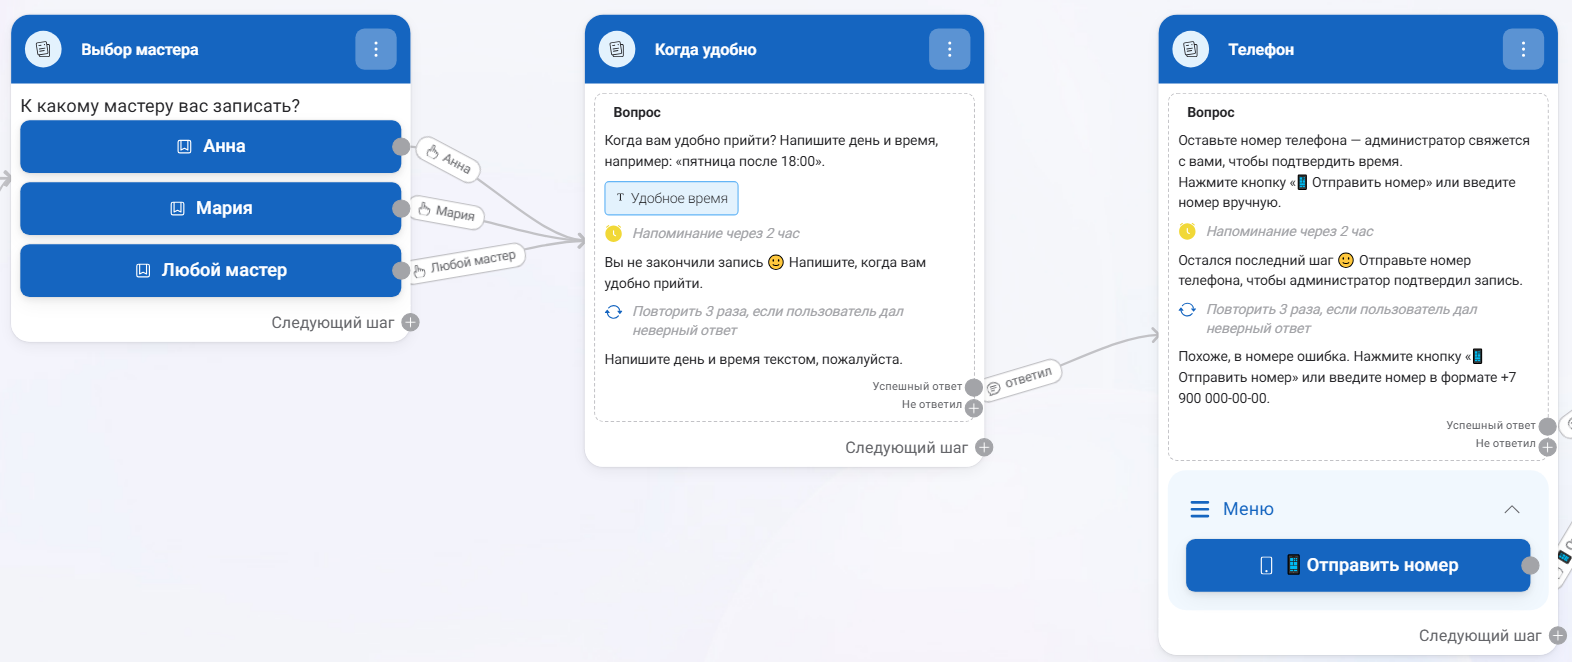The image size is (1572, 662).
Task: Click the clock reminder icon in «Телефон»
Action: 1187,231
